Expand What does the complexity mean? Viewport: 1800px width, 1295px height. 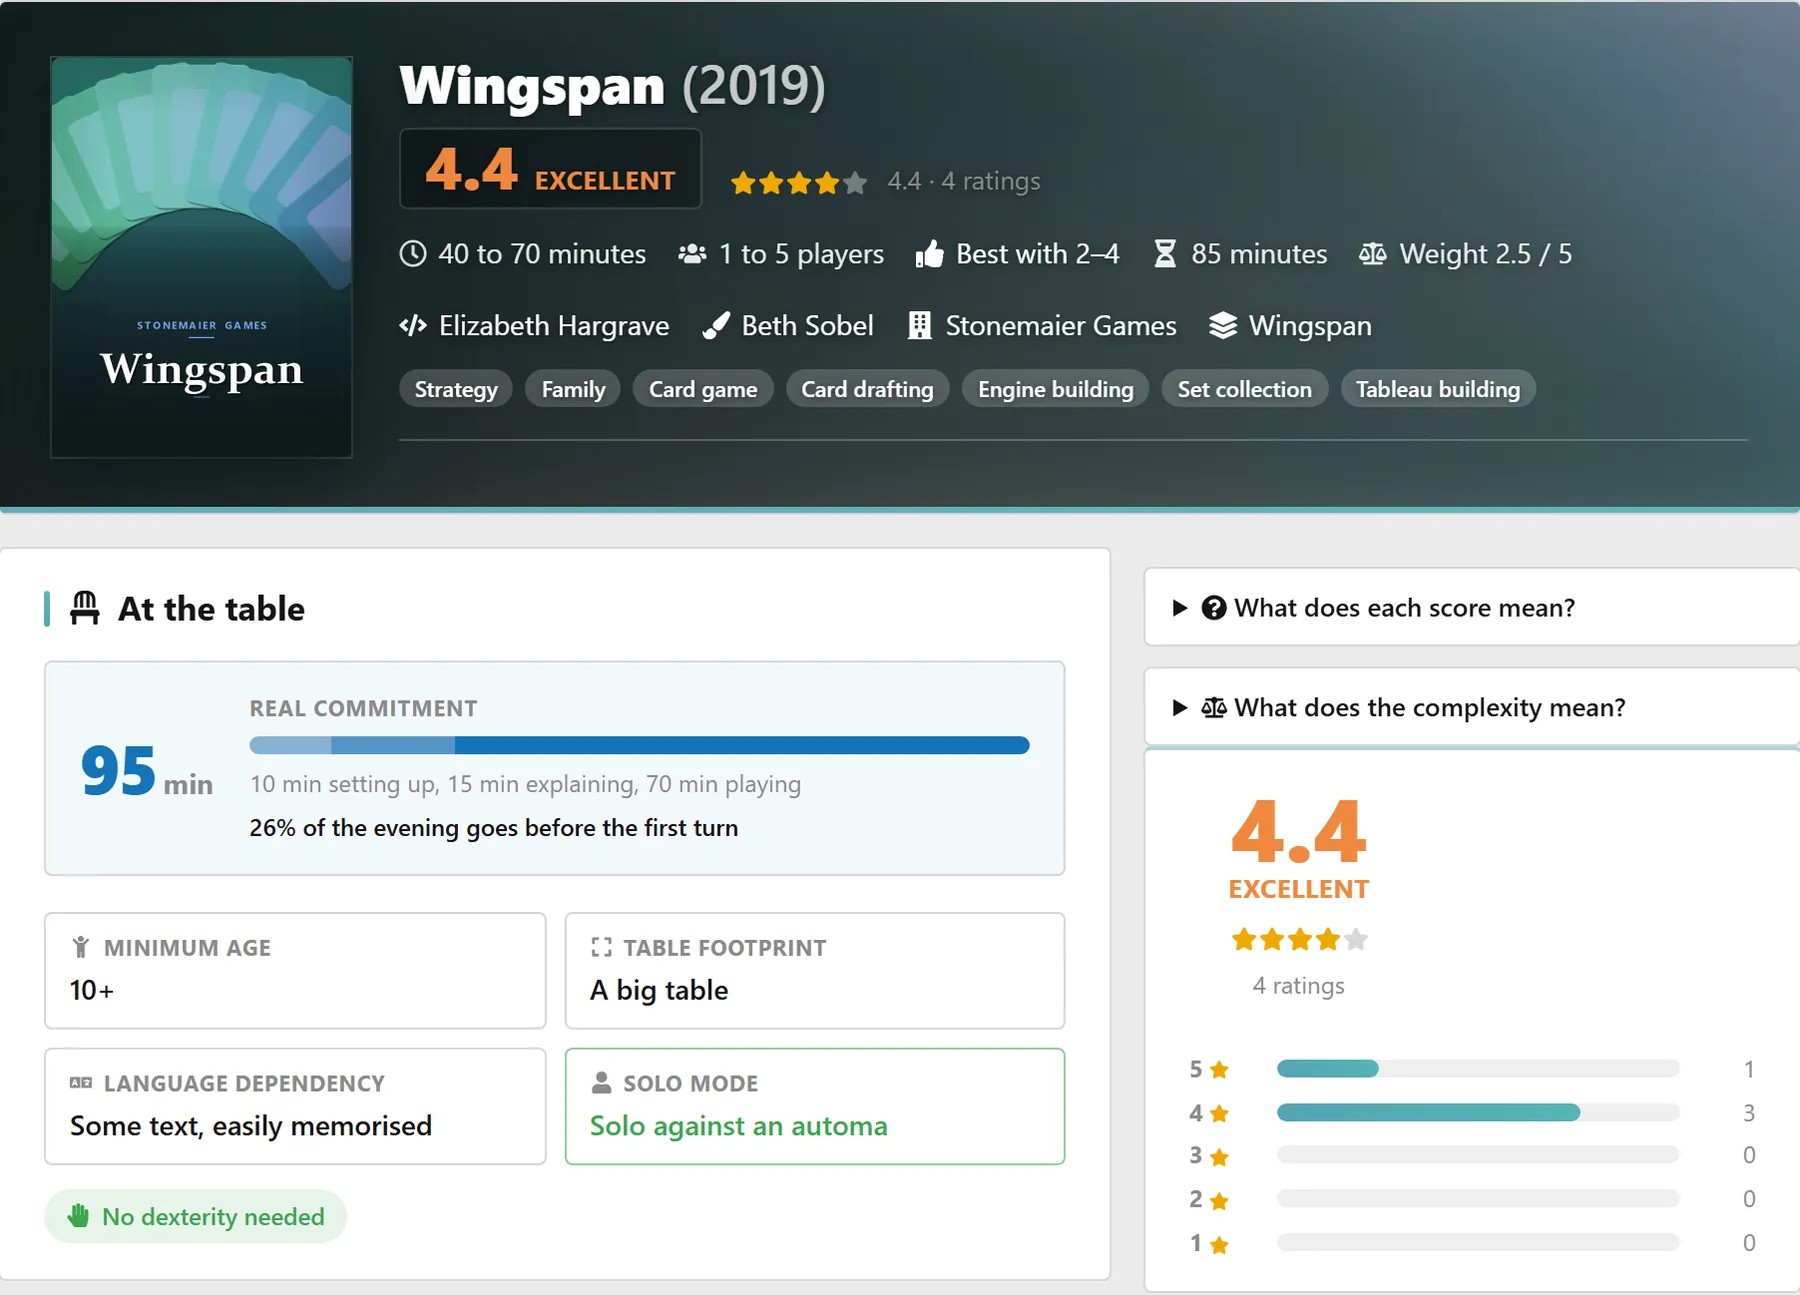(1472, 707)
